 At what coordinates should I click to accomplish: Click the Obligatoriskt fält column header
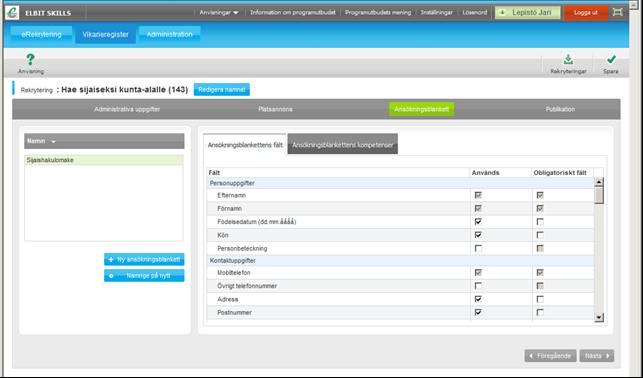pyautogui.click(x=562, y=173)
